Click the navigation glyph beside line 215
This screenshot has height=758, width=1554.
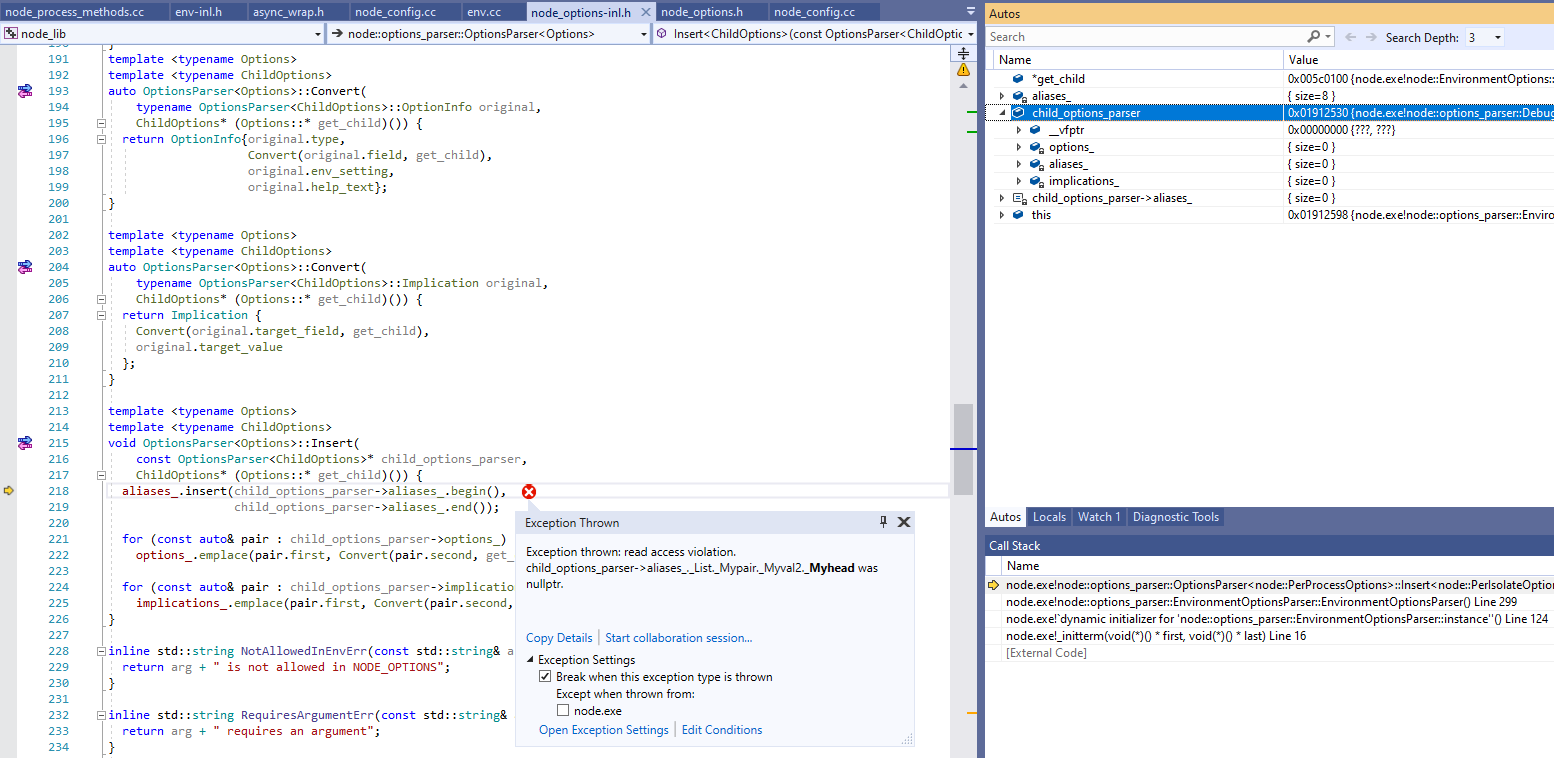(x=25, y=443)
